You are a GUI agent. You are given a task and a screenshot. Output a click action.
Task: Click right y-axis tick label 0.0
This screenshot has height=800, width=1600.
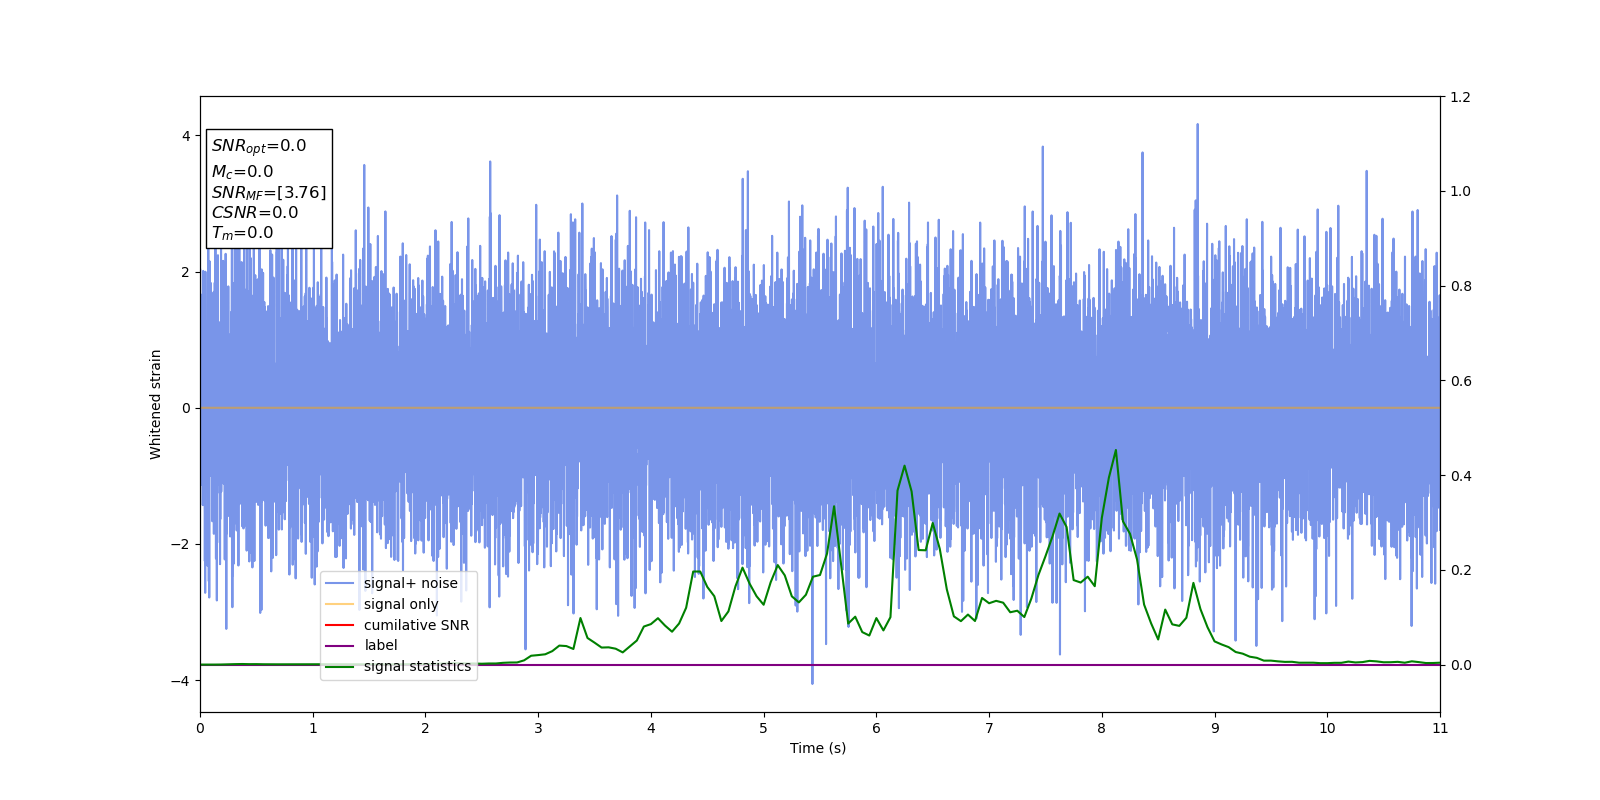pyautogui.click(x=1460, y=665)
